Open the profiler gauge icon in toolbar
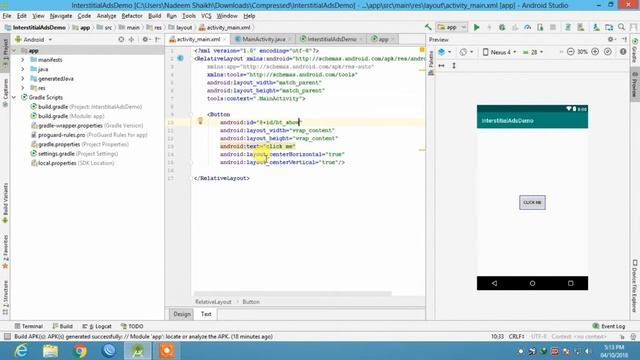The width and height of the screenshot is (640, 360). (x=528, y=27)
